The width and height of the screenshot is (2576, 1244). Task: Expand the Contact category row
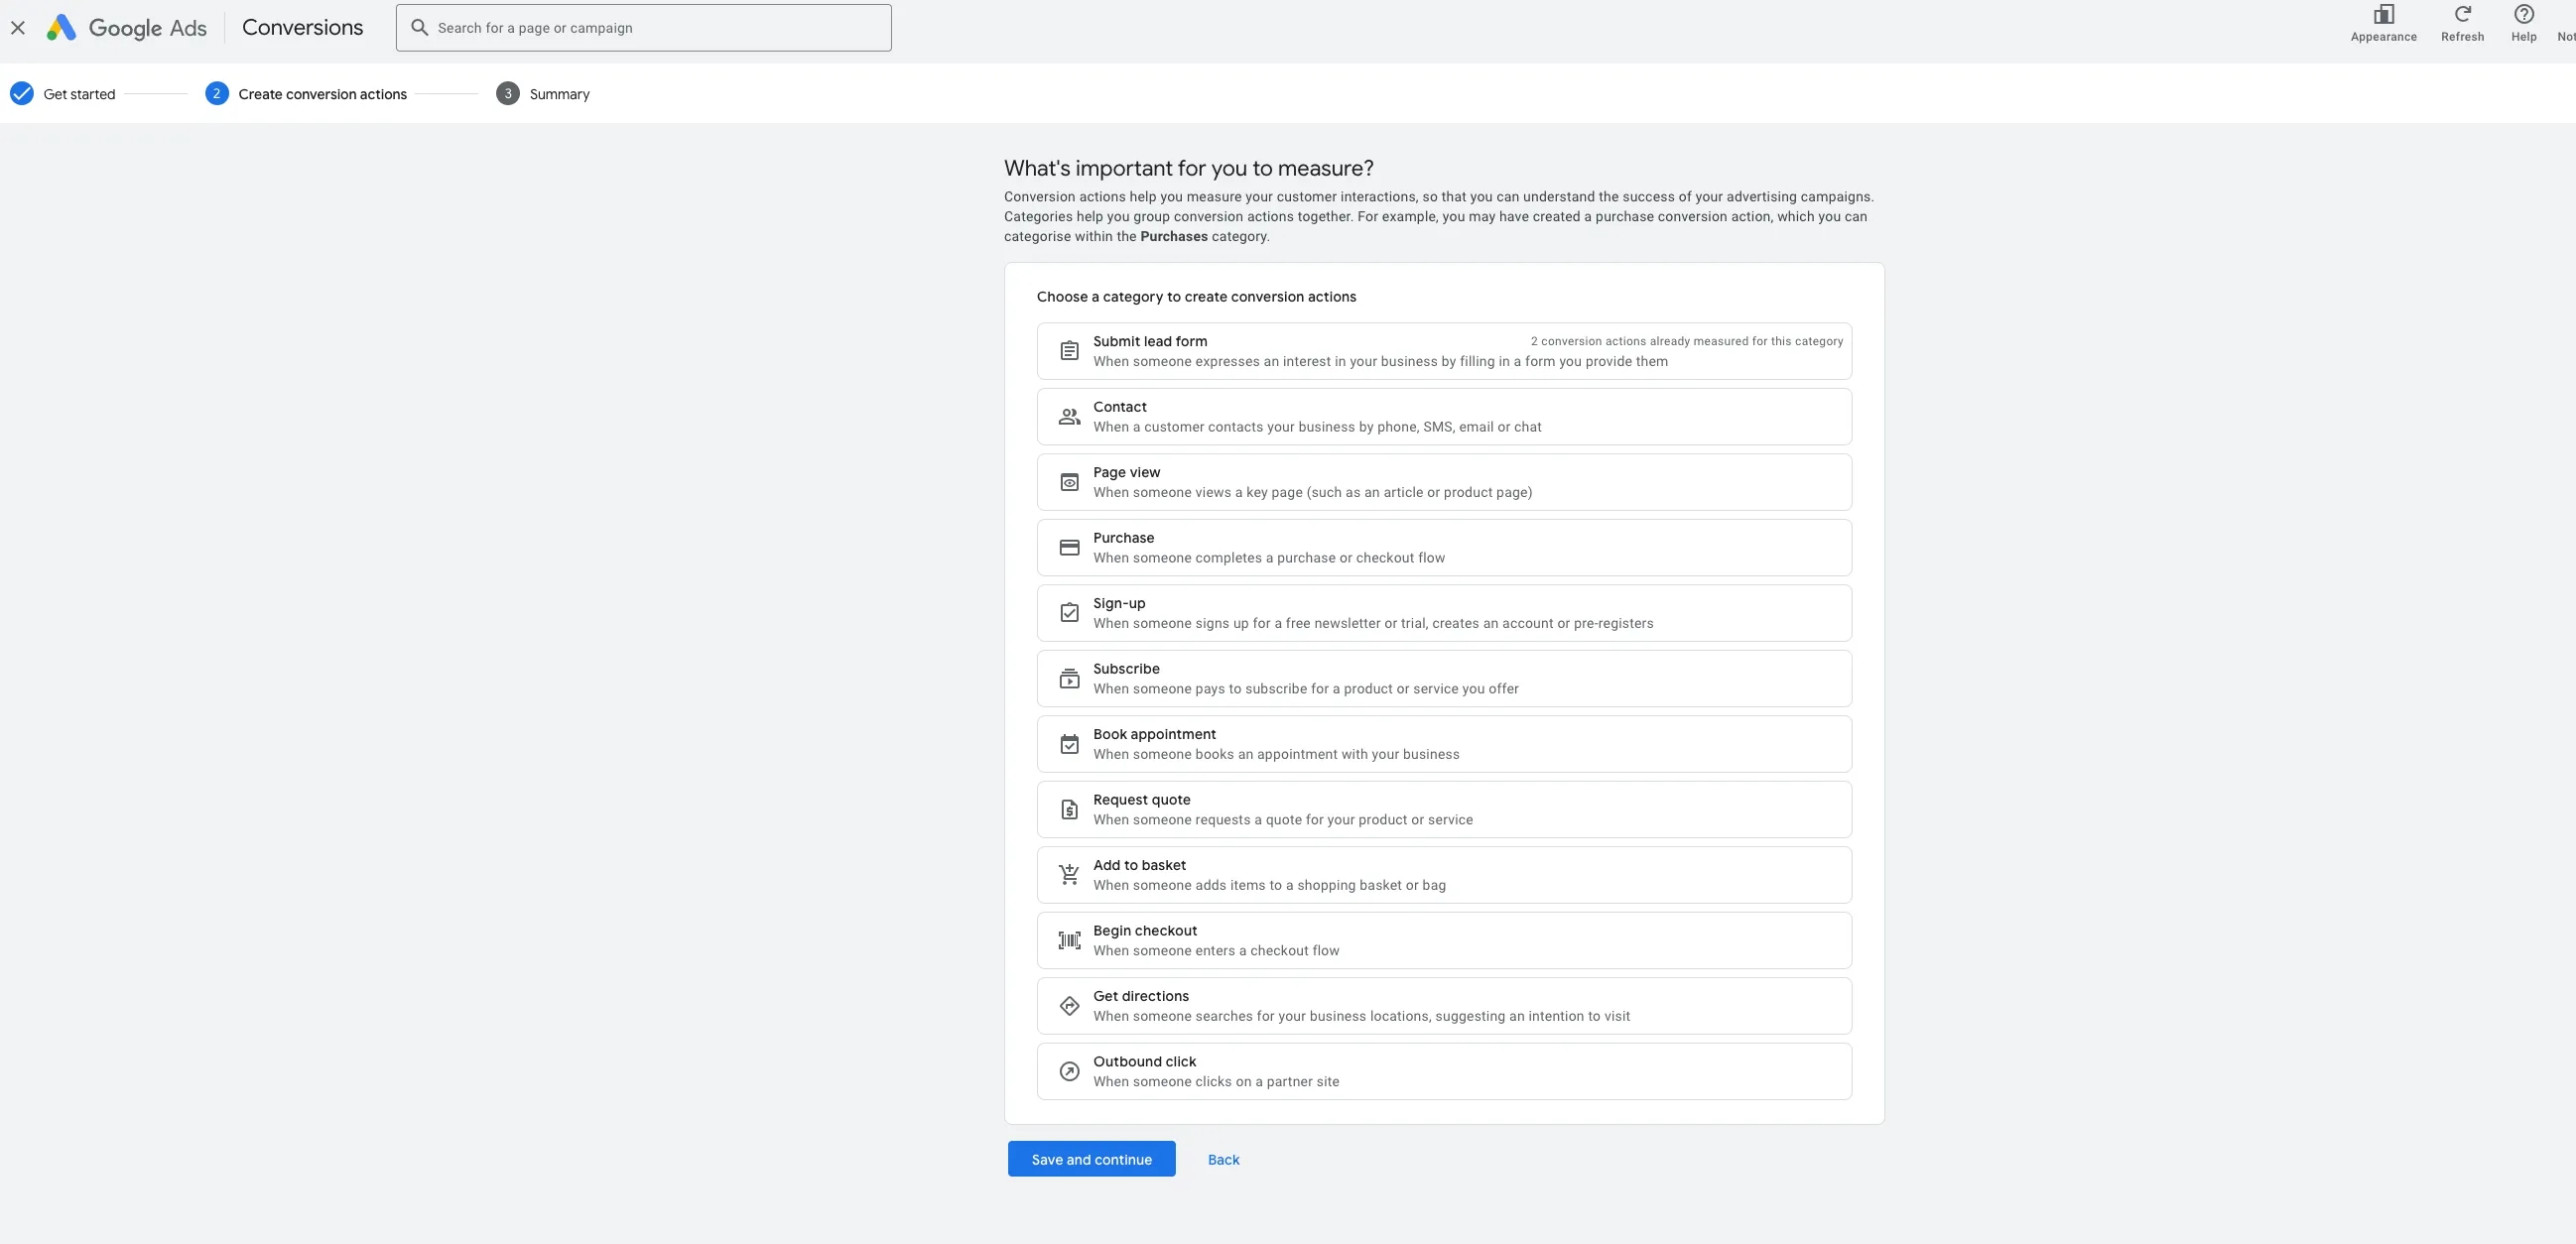(1444, 417)
